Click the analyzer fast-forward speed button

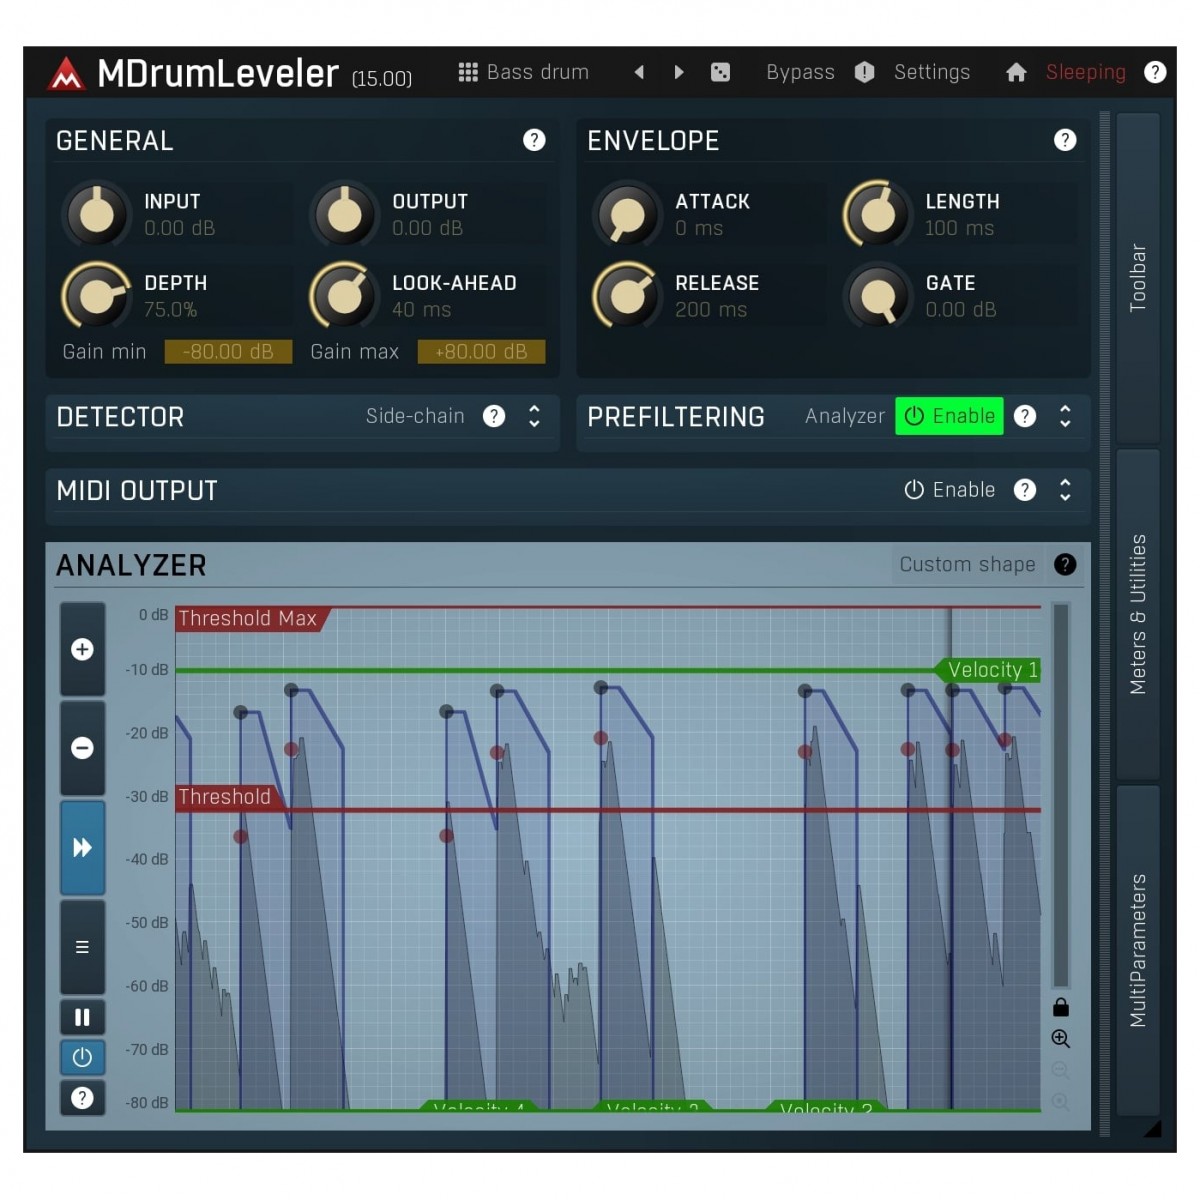point(82,848)
